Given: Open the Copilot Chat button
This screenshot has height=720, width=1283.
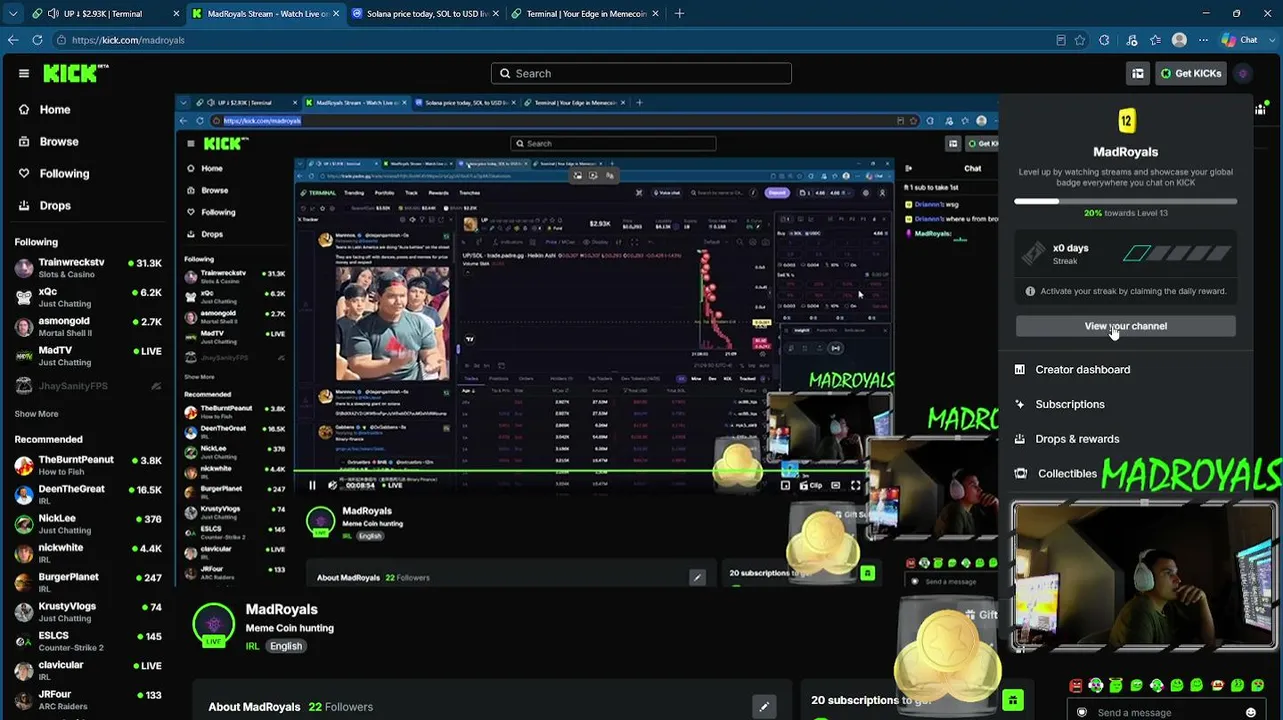Looking at the screenshot, I should (x=1240, y=40).
